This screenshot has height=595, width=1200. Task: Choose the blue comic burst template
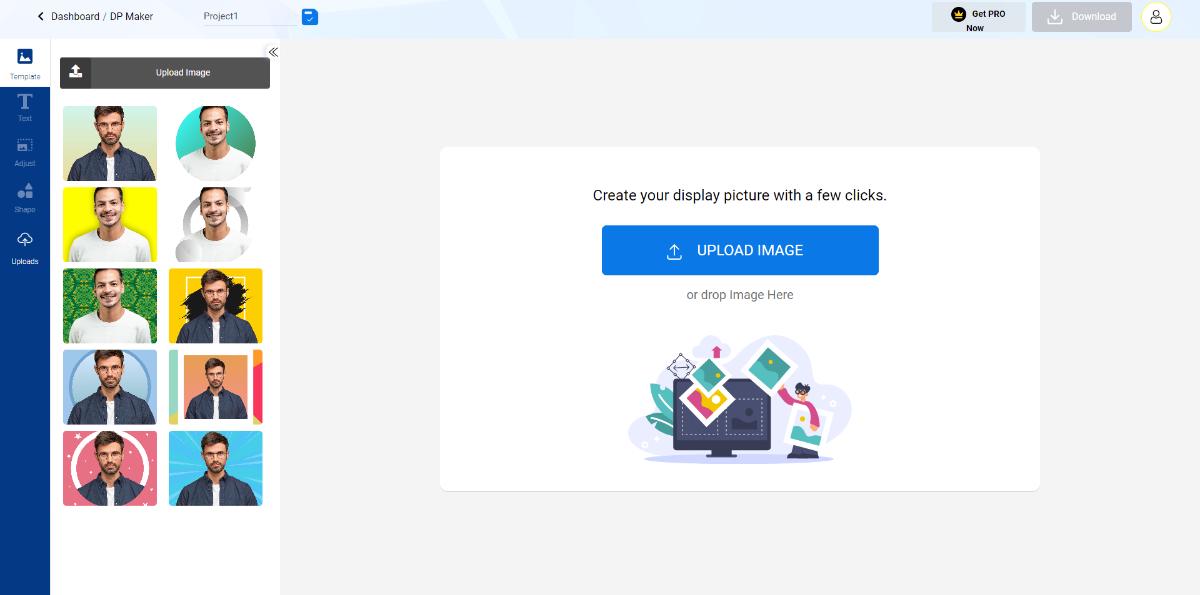pyautogui.click(x=215, y=468)
